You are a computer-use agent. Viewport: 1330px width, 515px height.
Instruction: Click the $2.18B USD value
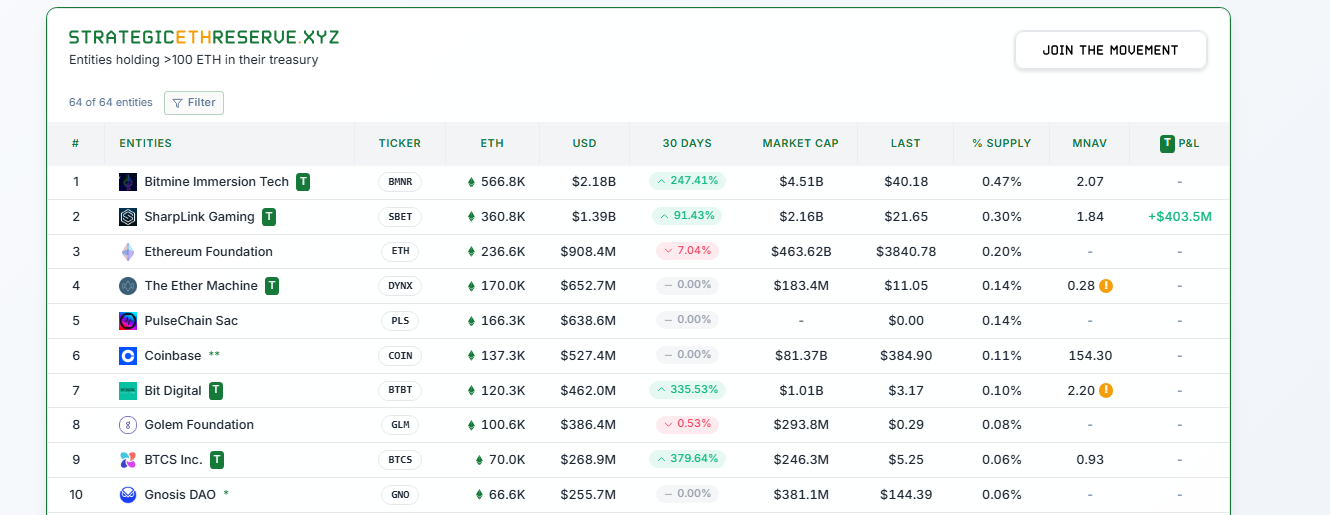tap(594, 182)
